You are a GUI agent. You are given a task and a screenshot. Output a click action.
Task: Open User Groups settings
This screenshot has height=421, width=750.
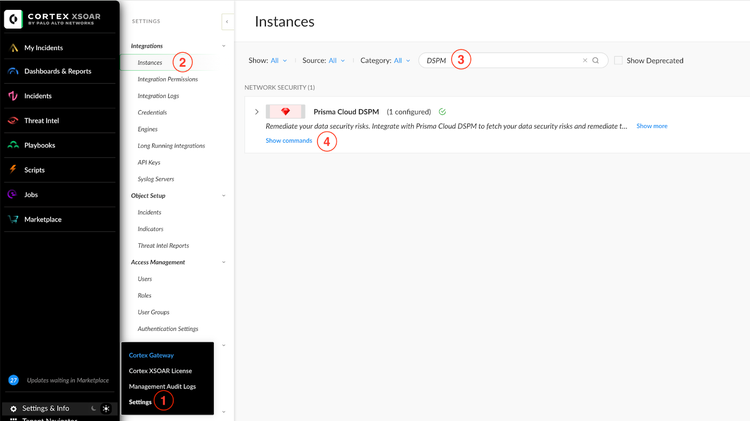pyautogui.click(x=153, y=312)
